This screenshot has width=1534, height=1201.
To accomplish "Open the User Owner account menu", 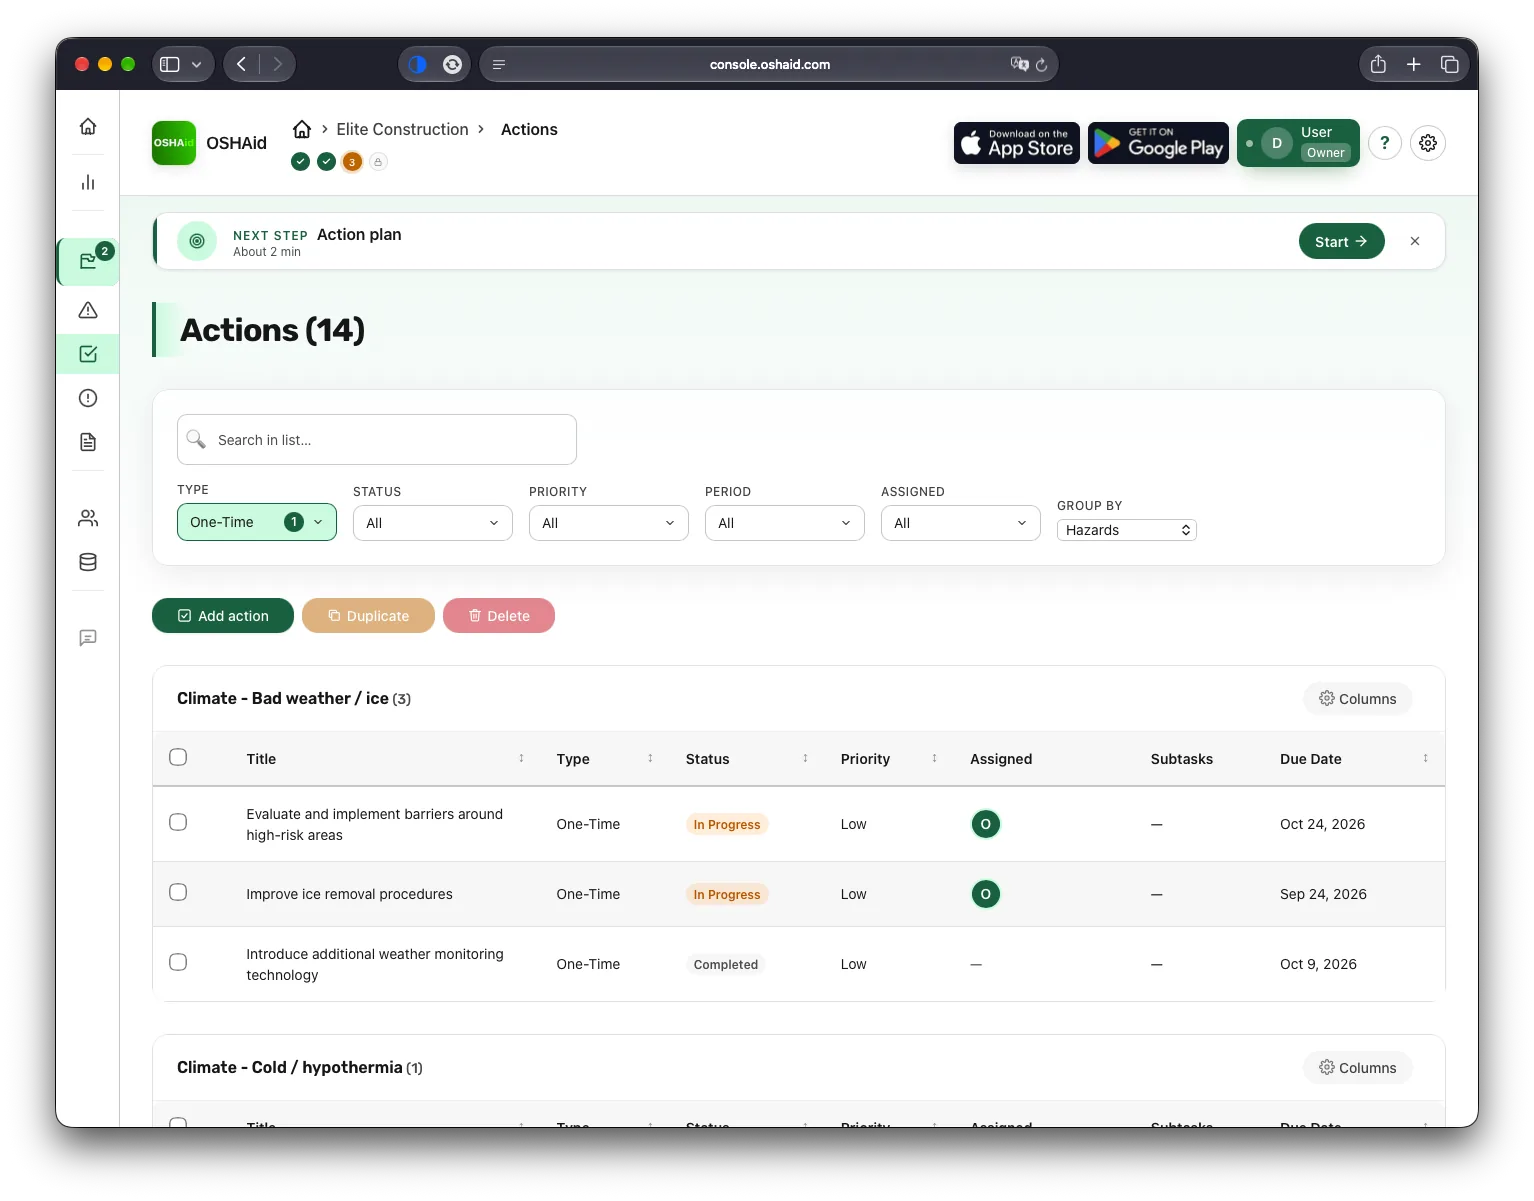I will click(1298, 143).
